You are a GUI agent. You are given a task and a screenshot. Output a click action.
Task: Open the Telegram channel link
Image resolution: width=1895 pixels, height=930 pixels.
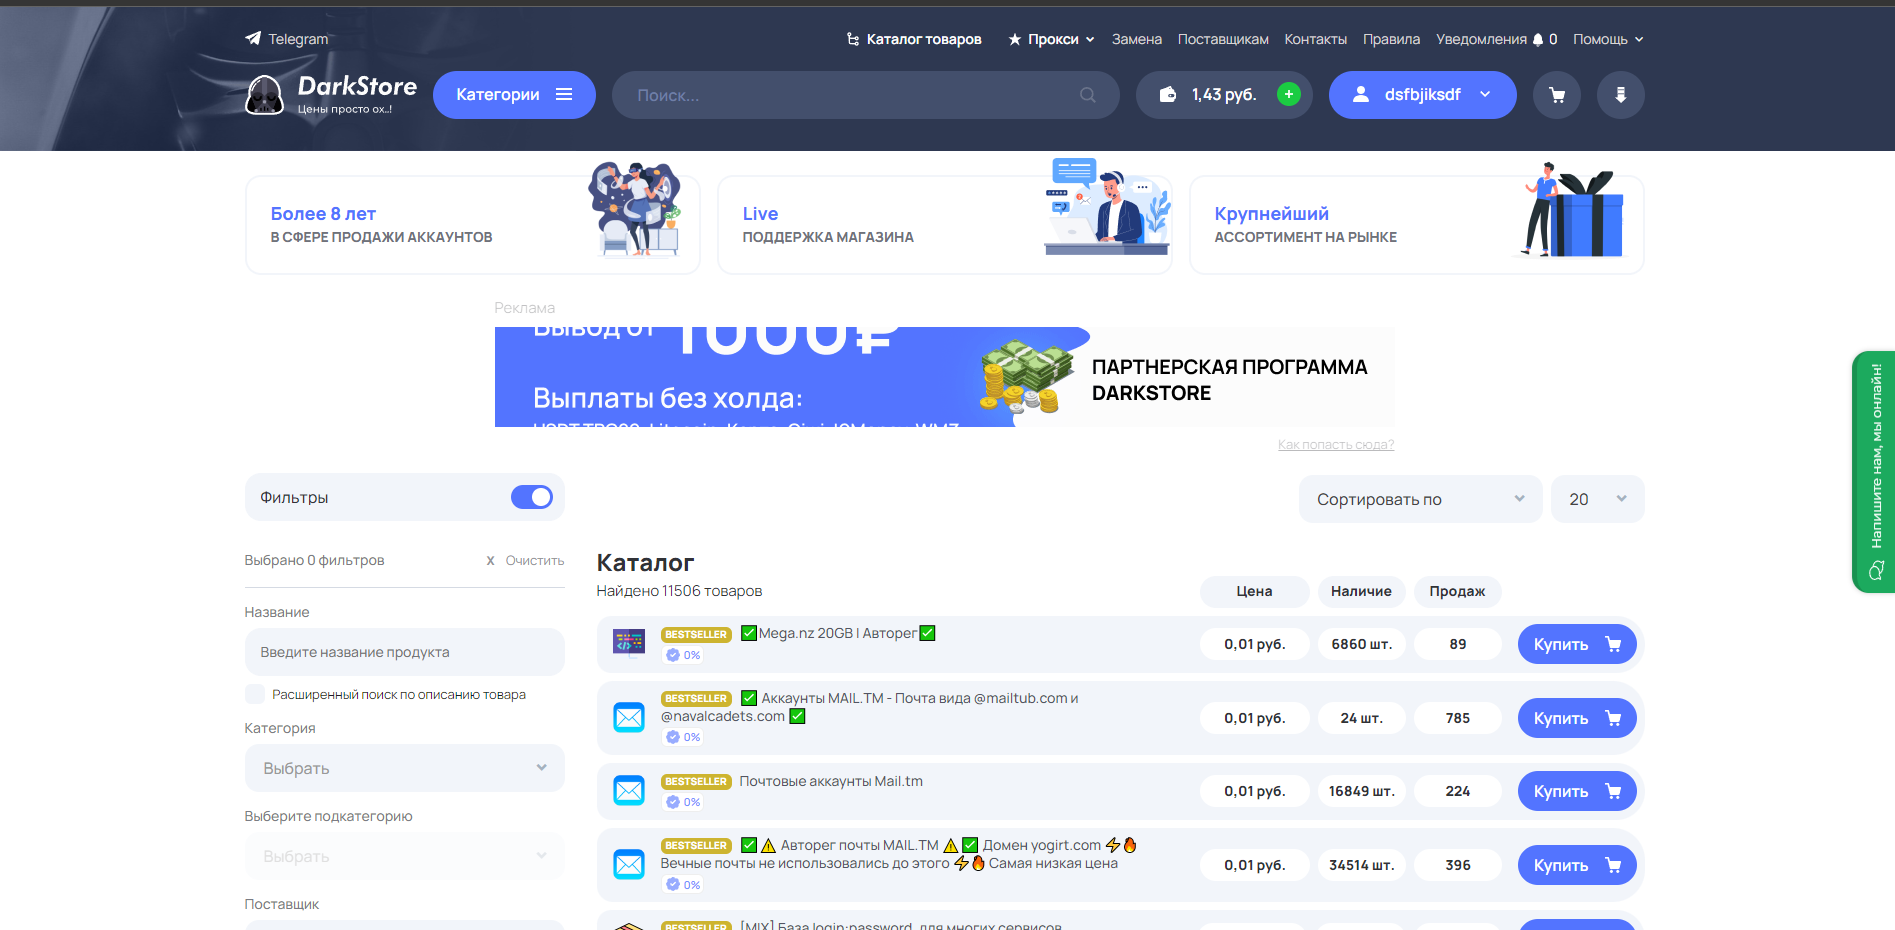tap(287, 39)
